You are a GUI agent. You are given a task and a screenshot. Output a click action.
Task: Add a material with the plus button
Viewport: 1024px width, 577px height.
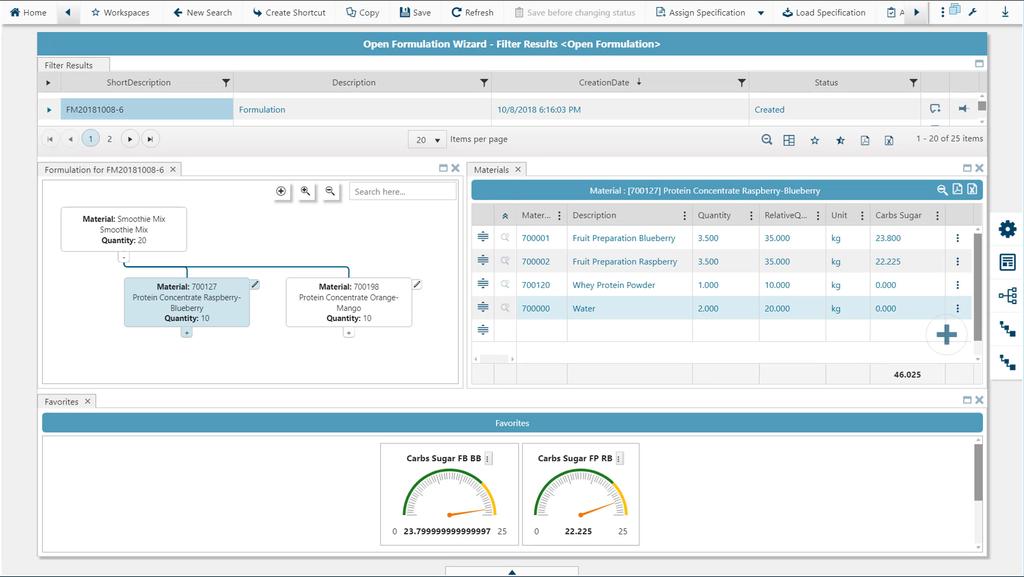coord(946,335)
